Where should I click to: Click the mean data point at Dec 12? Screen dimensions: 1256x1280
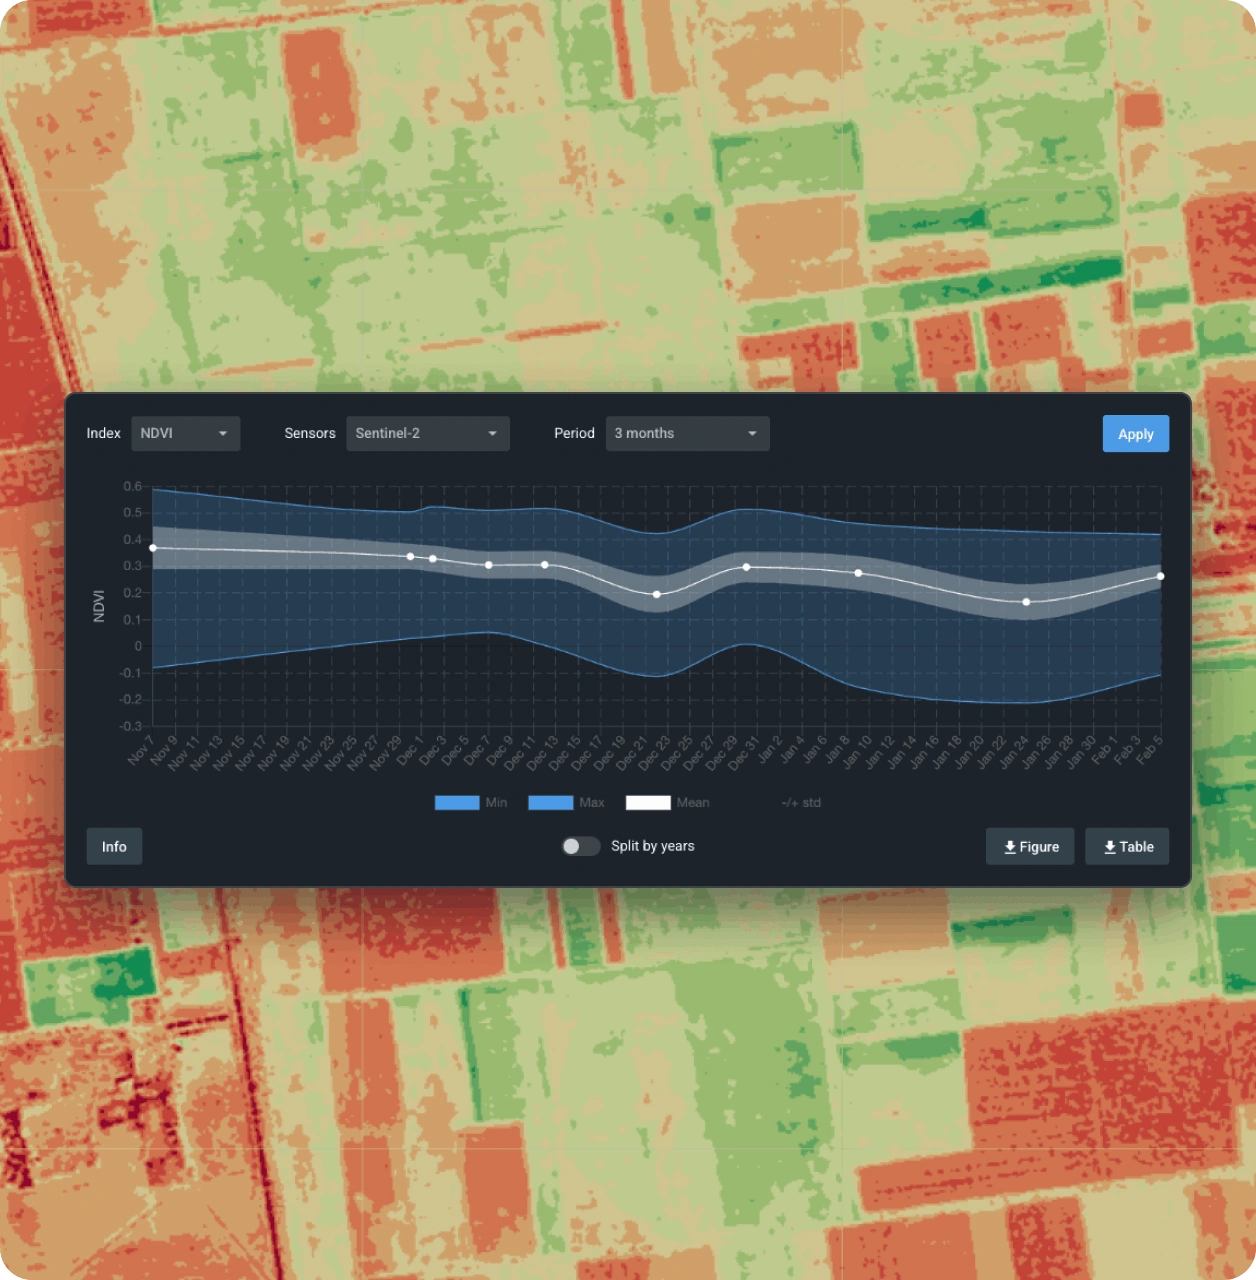pyautogui.click(x=545, y=565)
